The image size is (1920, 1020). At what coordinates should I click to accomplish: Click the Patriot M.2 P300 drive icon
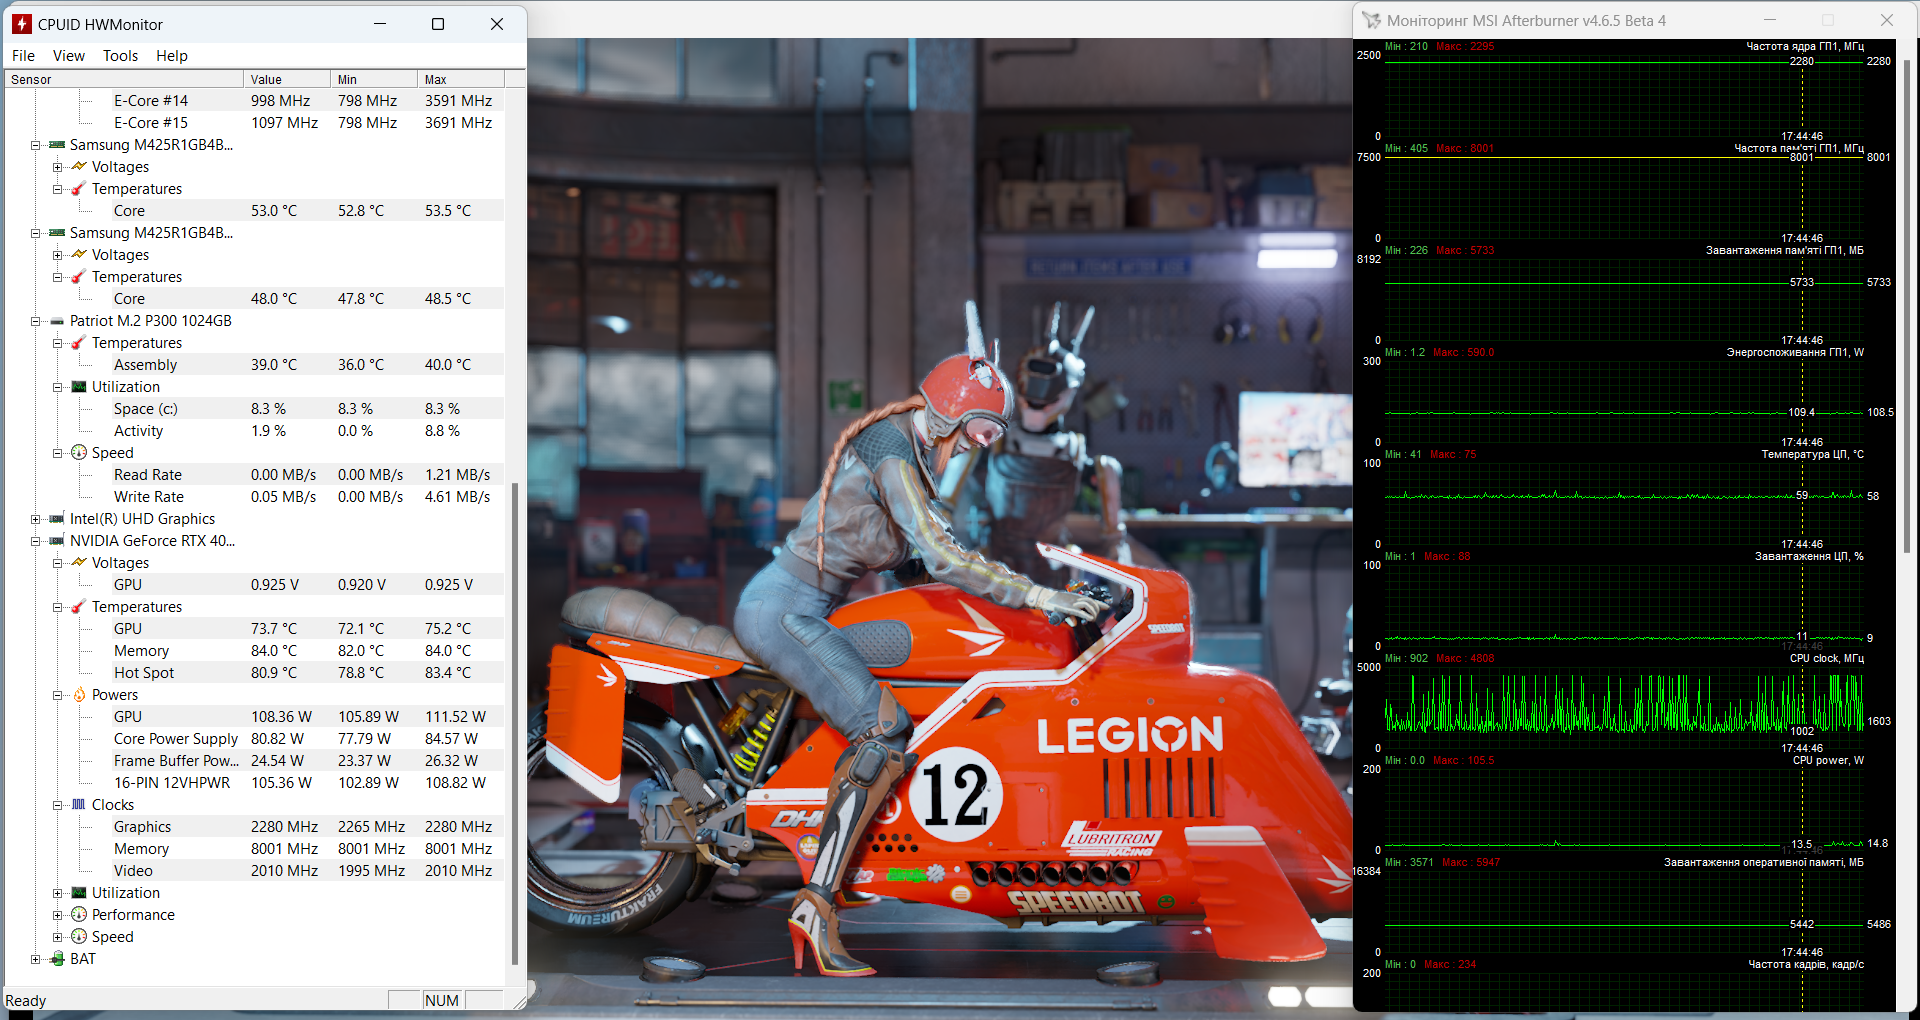tap(57, 321)
